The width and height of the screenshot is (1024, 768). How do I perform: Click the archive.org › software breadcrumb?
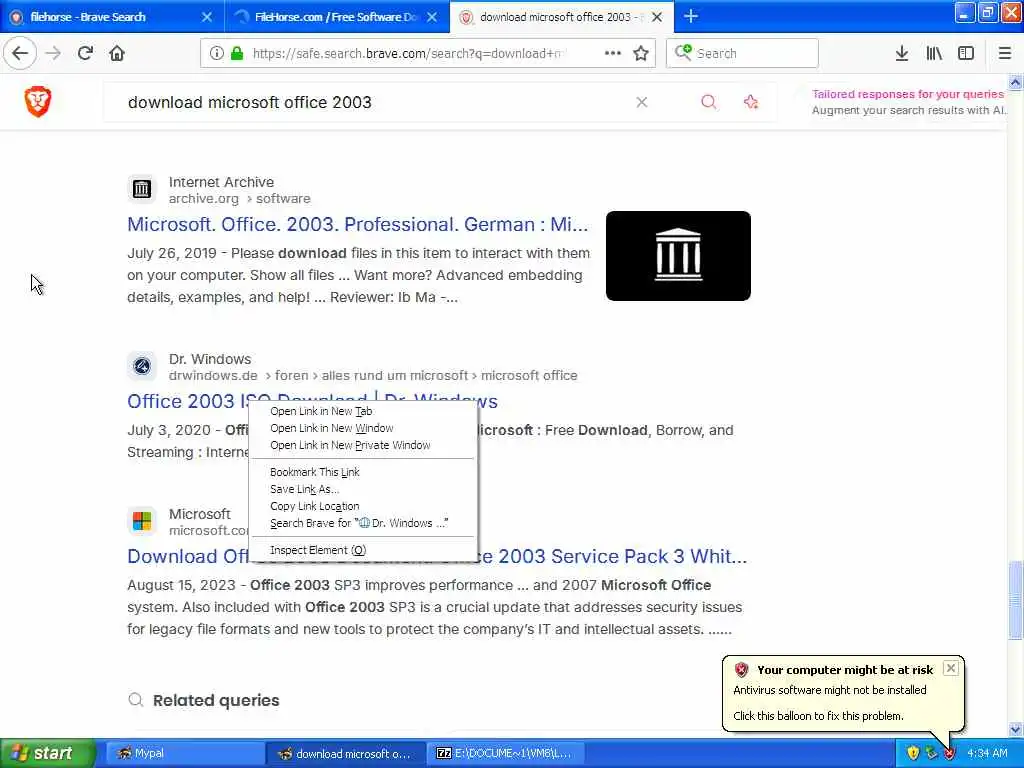pos(240,199)
